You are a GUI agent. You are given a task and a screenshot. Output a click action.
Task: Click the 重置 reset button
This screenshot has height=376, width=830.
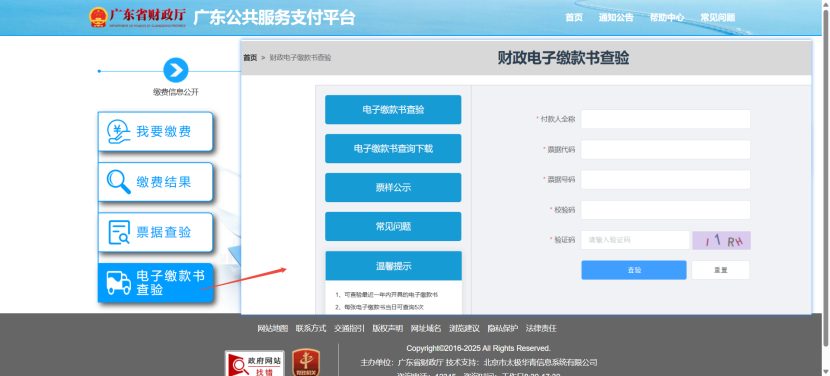[720, 270]
